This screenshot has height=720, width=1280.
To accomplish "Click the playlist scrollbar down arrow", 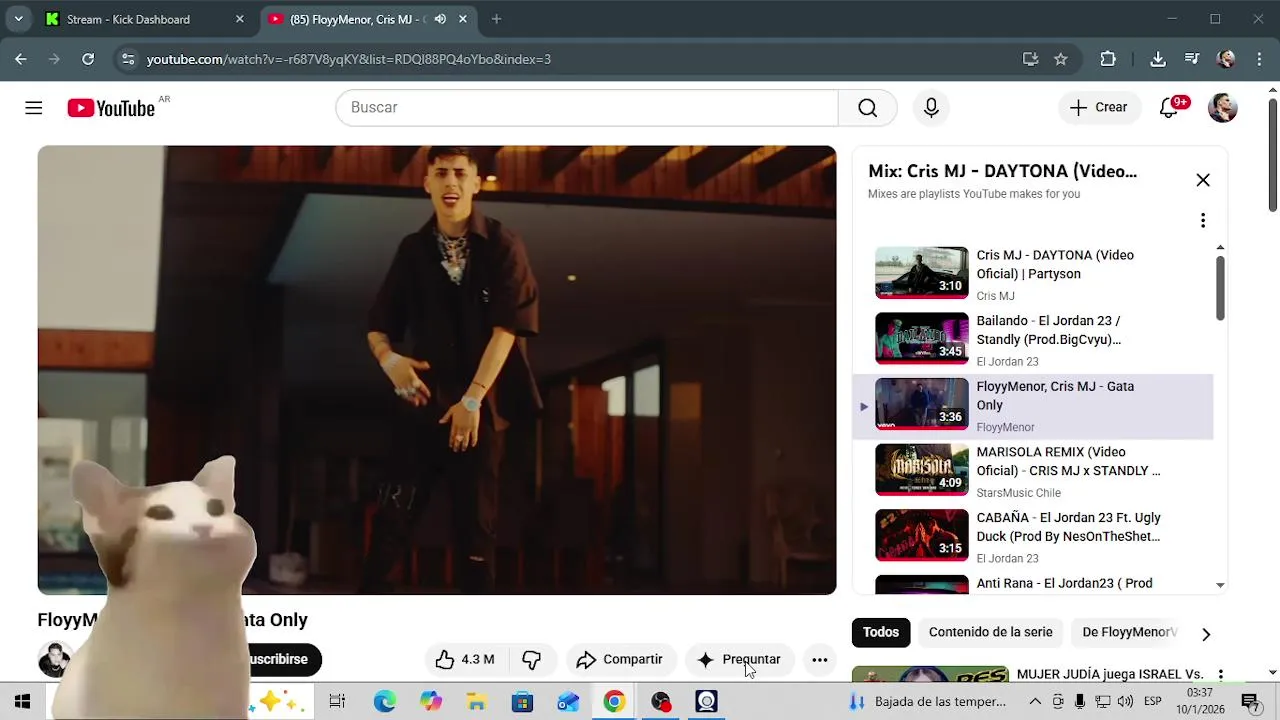I will 1220,585.
